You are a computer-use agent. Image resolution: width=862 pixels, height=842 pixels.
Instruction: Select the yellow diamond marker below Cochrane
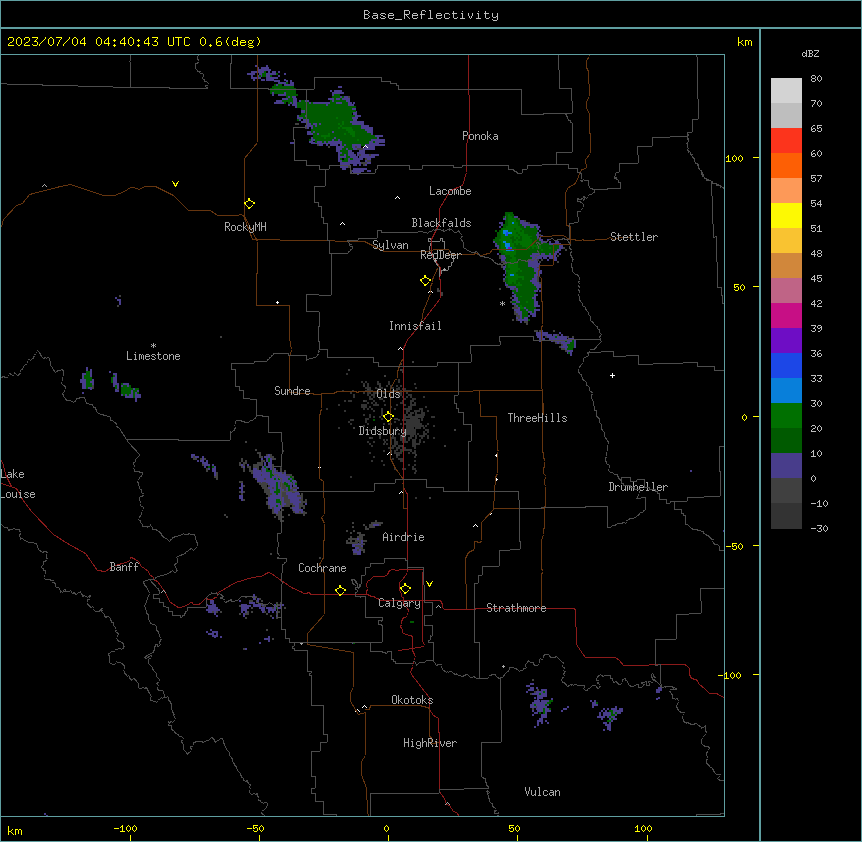pyautogui.click(x=340, y=590)
